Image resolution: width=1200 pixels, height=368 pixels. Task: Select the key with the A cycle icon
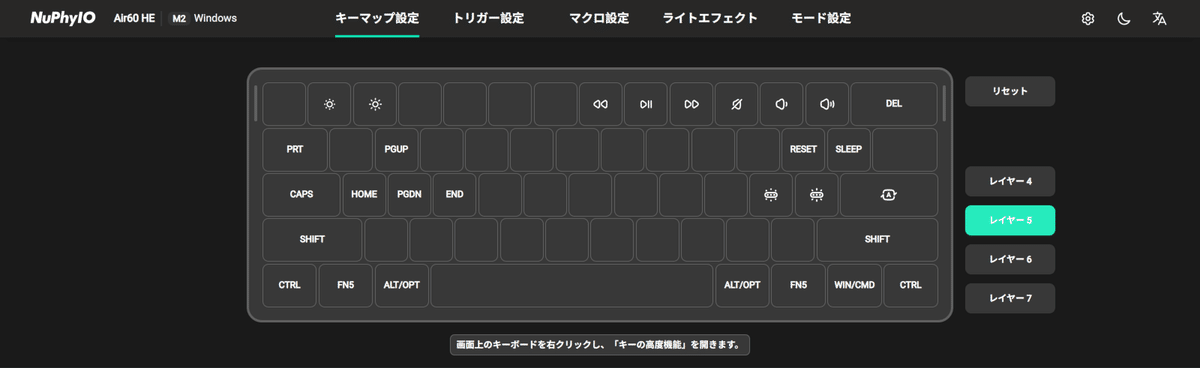tap(889, 195)
